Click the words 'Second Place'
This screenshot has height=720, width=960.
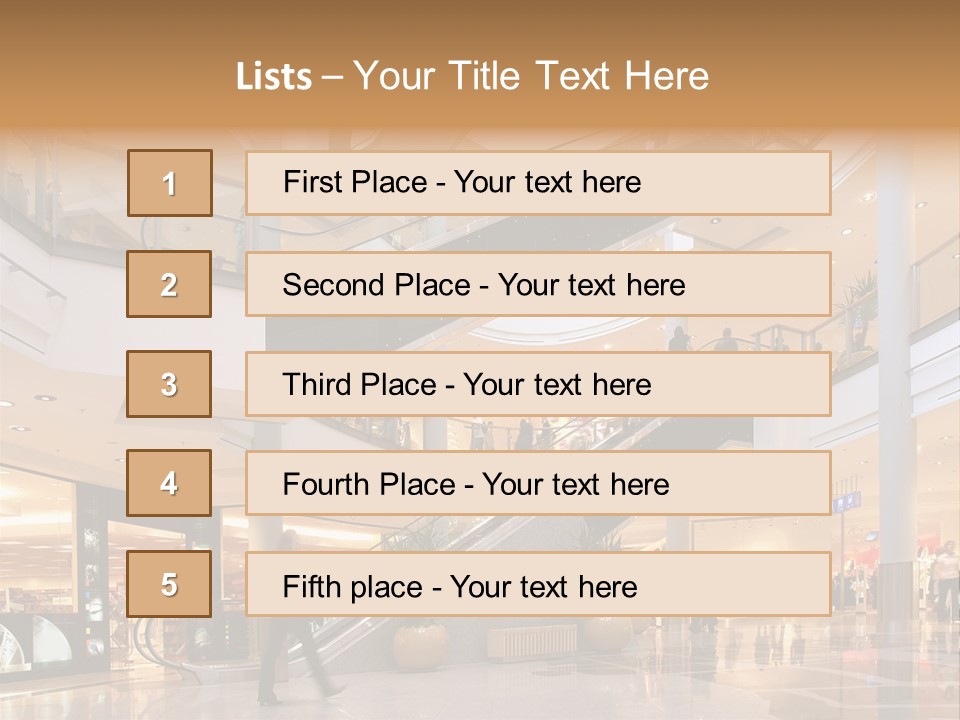click(377, 285)
